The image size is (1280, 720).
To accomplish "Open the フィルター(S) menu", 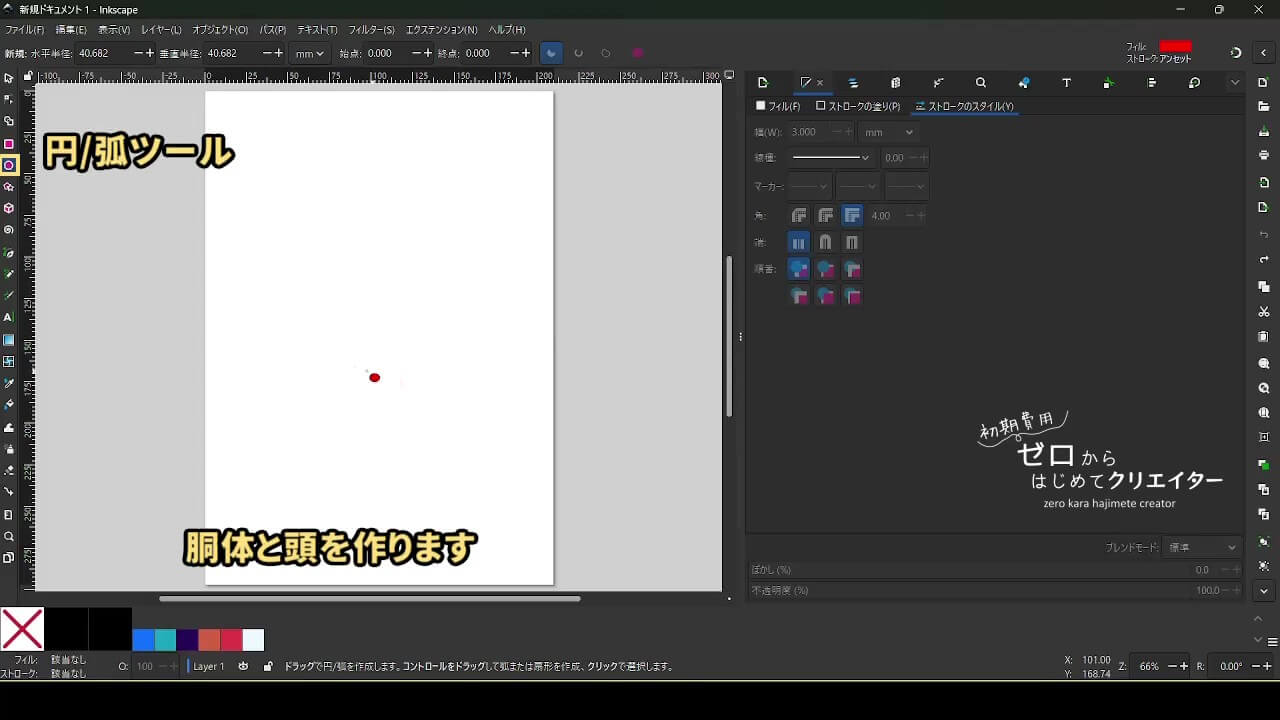I will pyautogui.click(x=371, y=30).
